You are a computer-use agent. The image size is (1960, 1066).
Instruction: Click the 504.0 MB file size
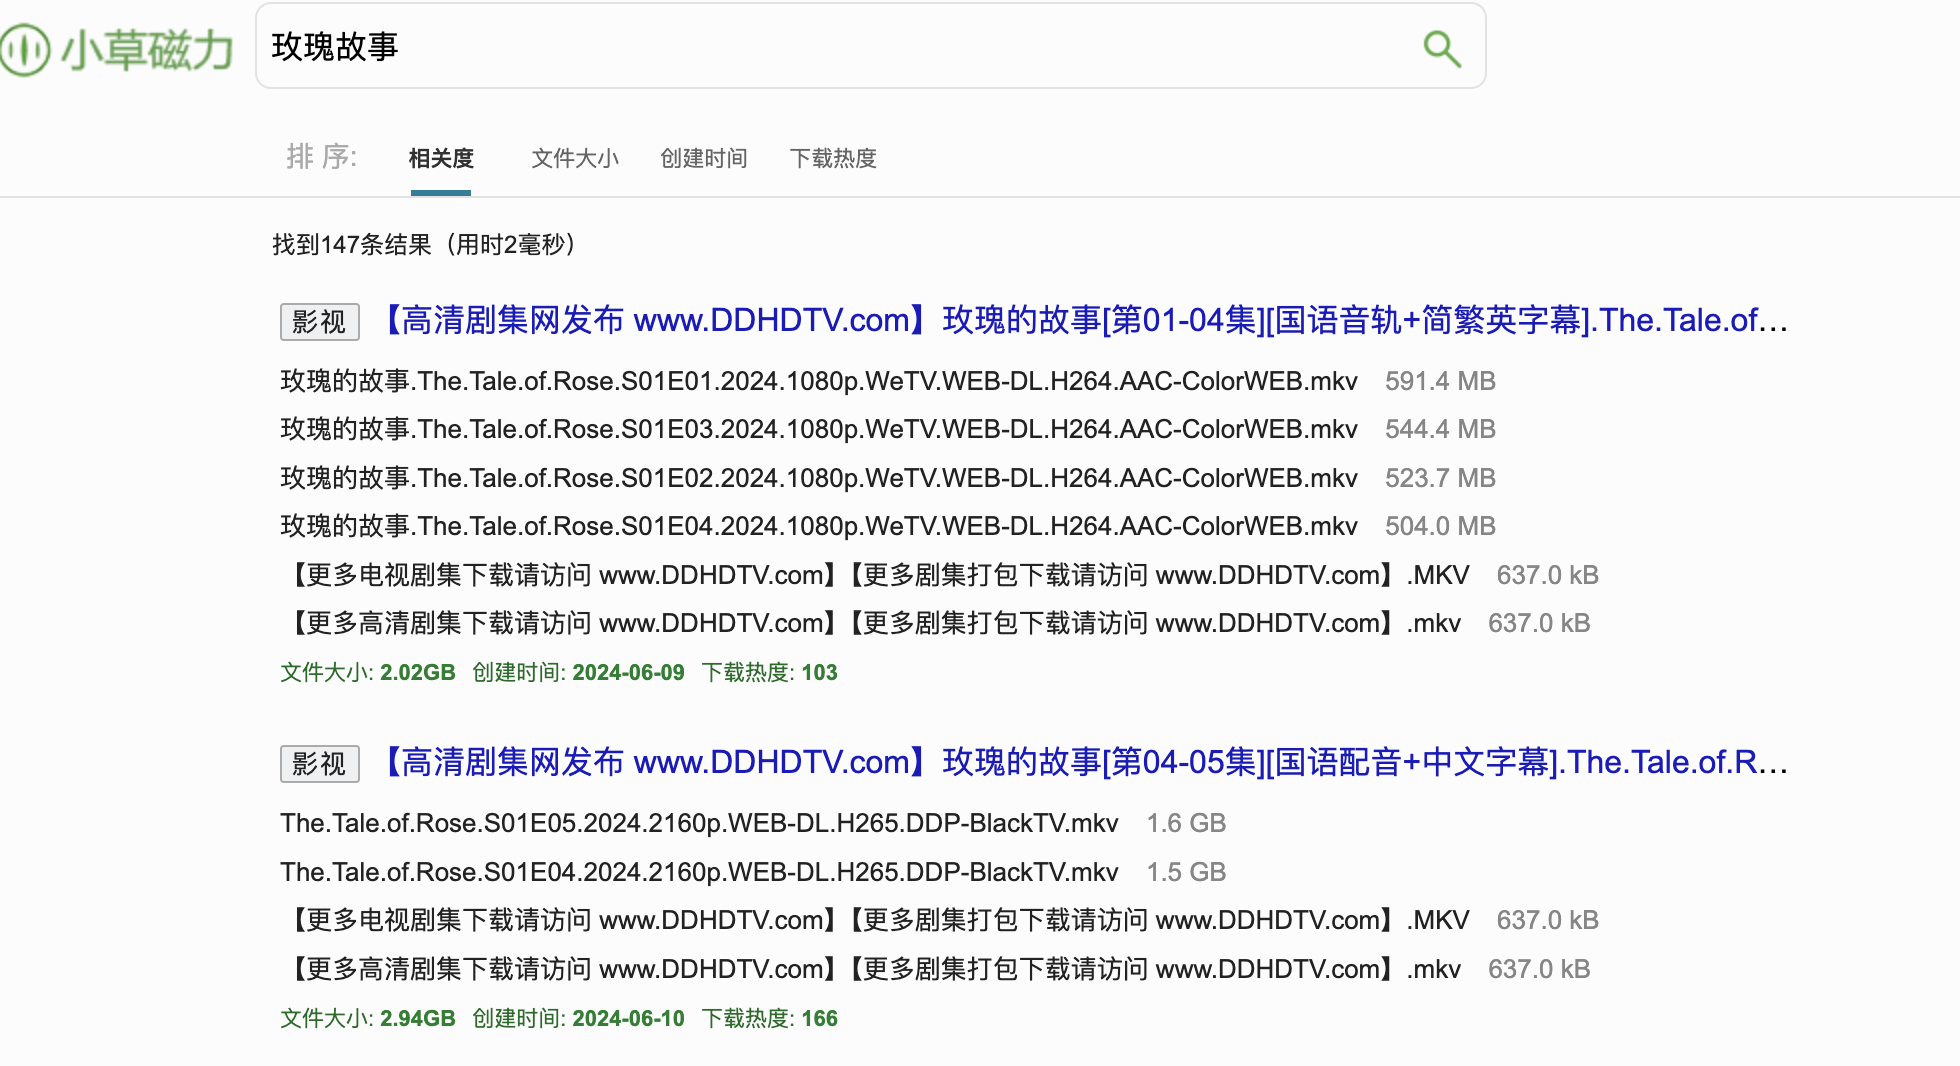(1440, 526)
